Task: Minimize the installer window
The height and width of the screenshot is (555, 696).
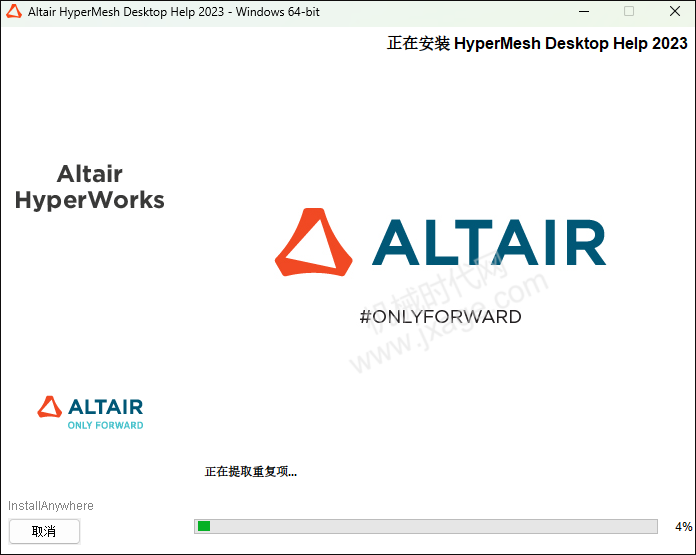Action: click(x=584, y=12)
